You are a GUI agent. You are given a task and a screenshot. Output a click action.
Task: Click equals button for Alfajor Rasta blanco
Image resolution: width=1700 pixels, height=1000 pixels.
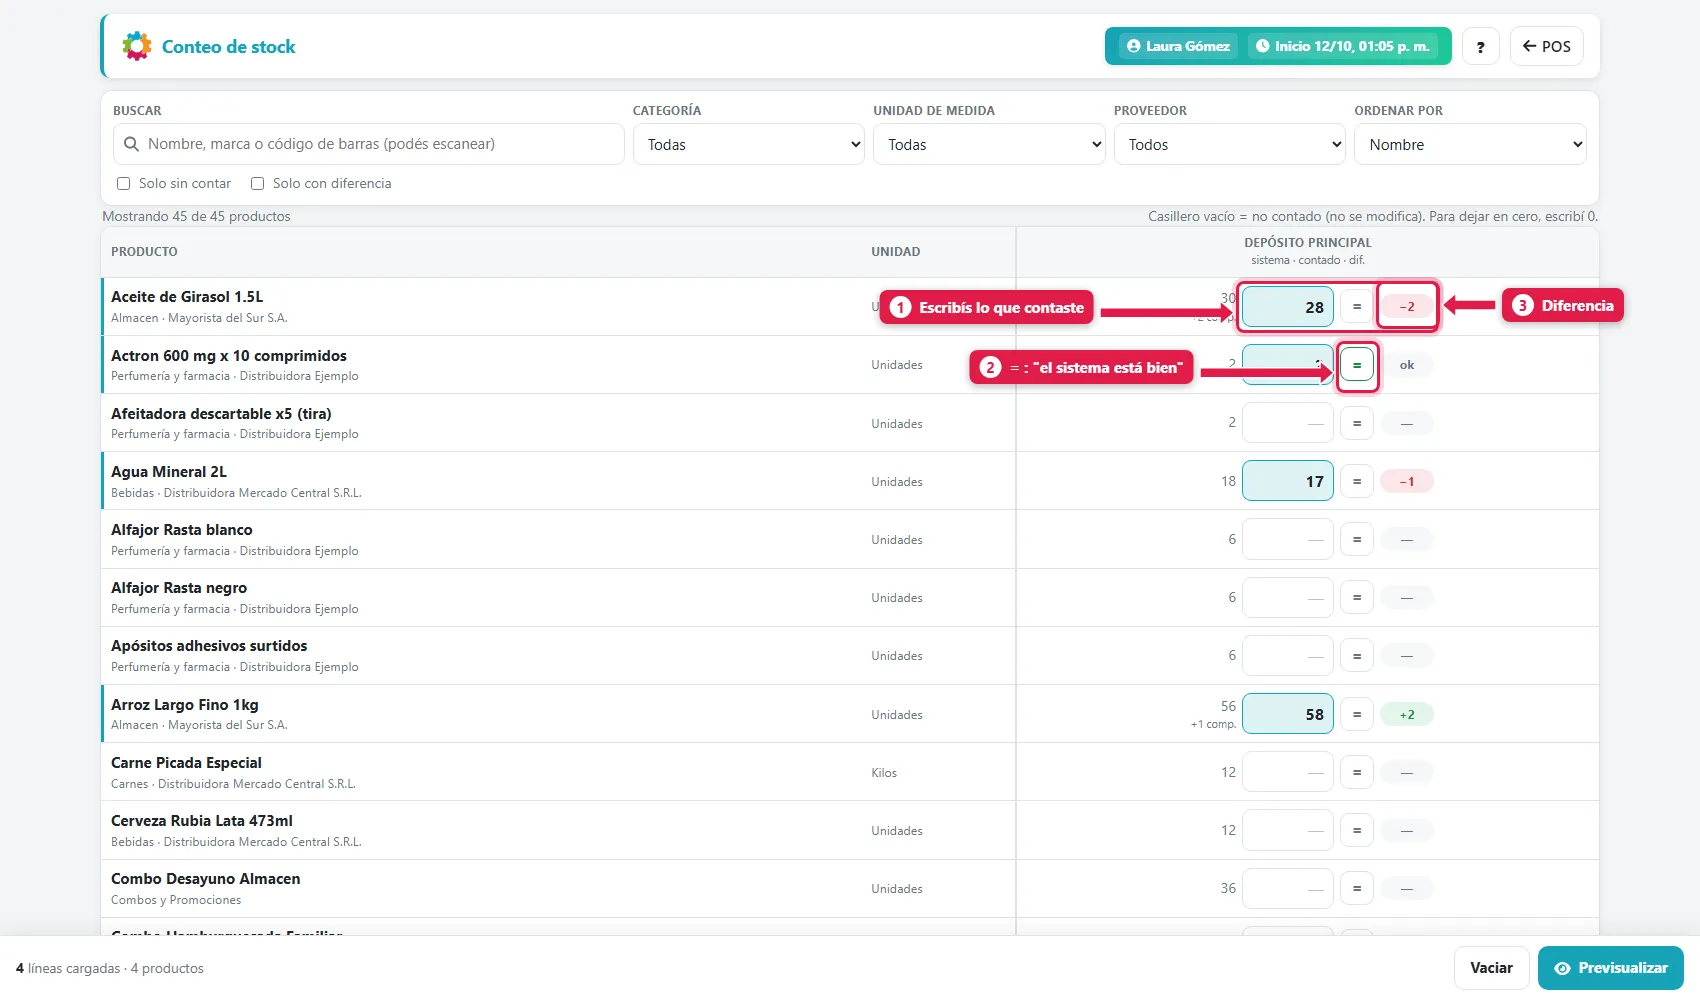[1357, 539]
